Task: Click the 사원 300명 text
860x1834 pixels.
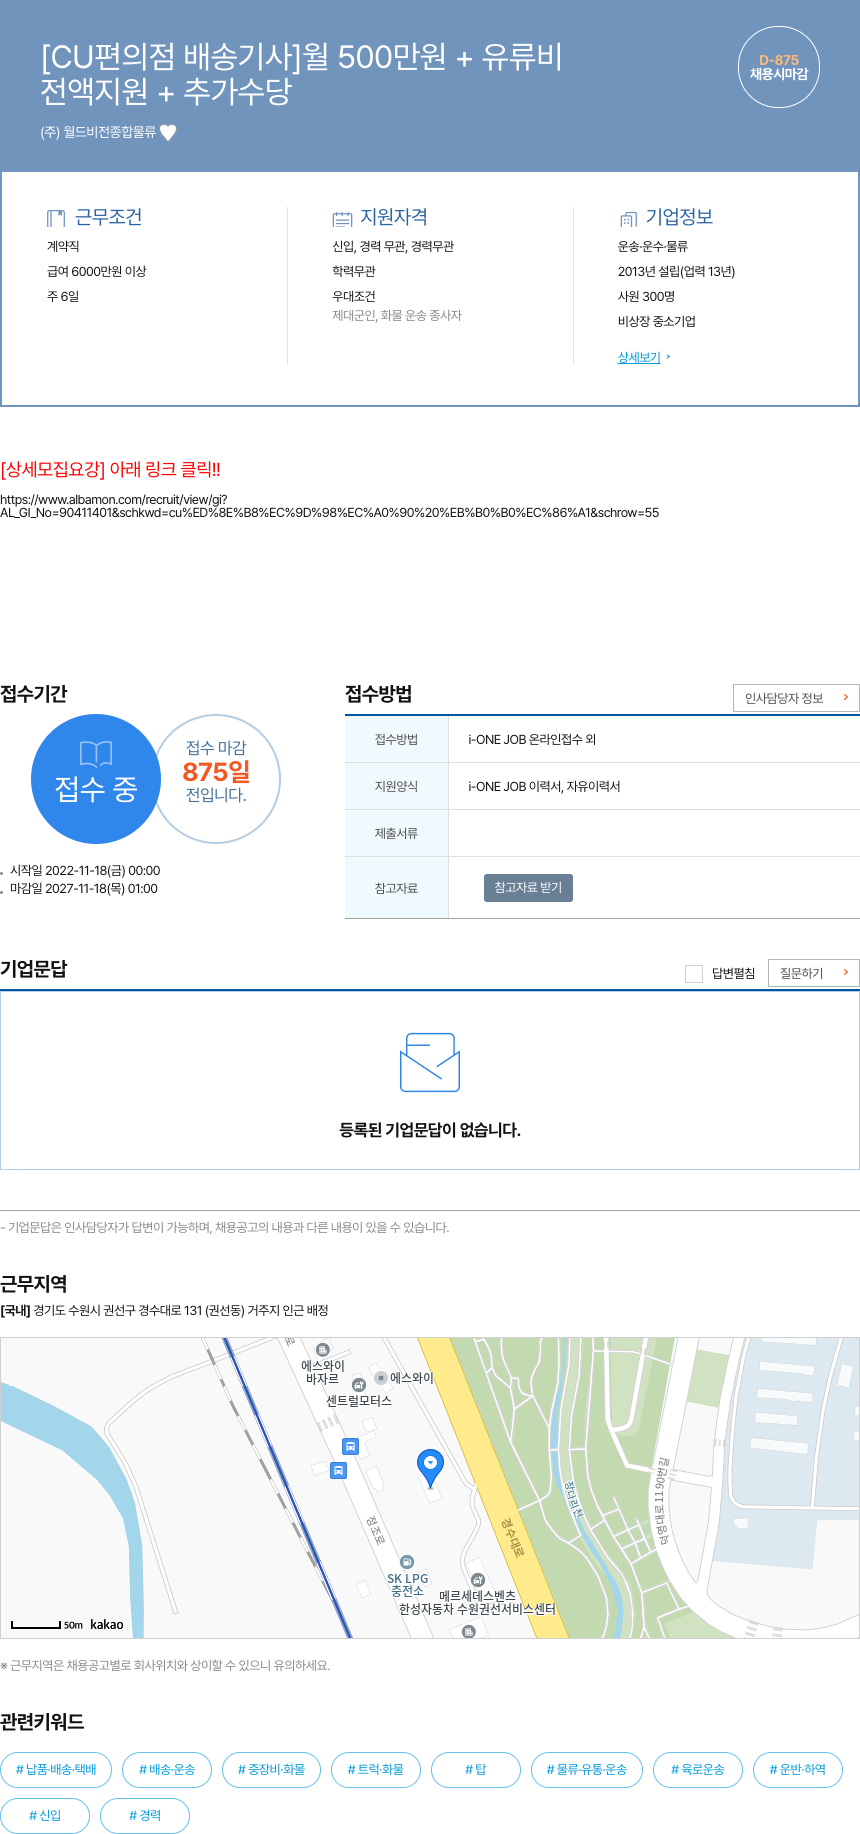Action: (646, 296)
